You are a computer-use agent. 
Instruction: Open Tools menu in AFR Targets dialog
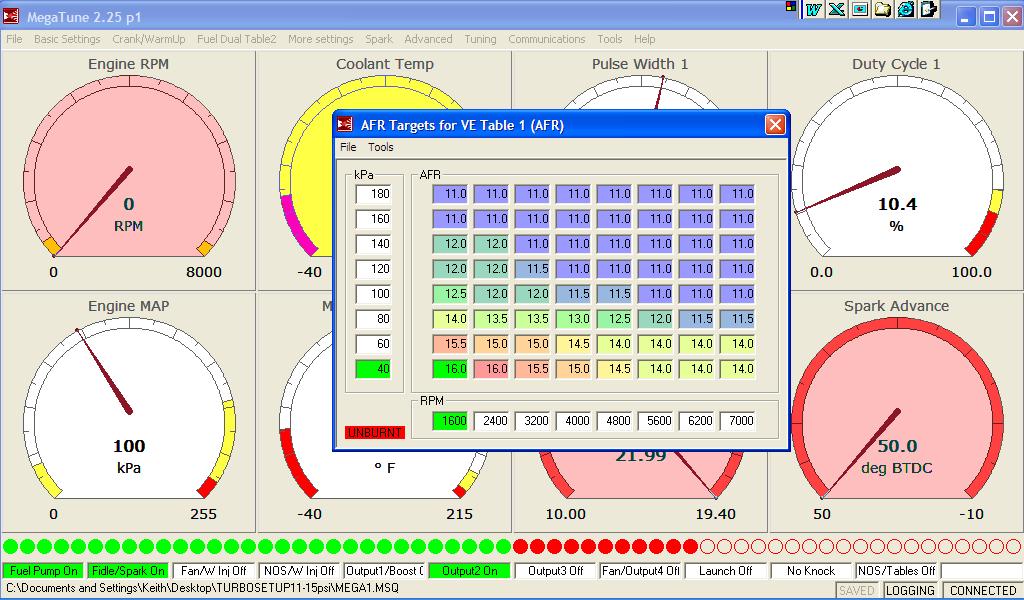pos(381,147)
